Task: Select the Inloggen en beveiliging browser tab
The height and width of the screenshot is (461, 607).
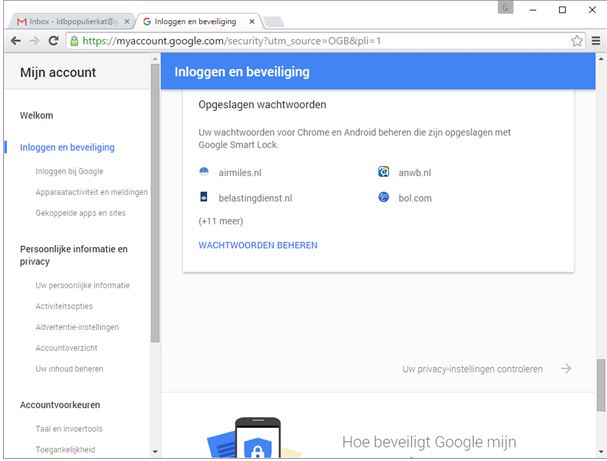Action: (x=198, y=22)
